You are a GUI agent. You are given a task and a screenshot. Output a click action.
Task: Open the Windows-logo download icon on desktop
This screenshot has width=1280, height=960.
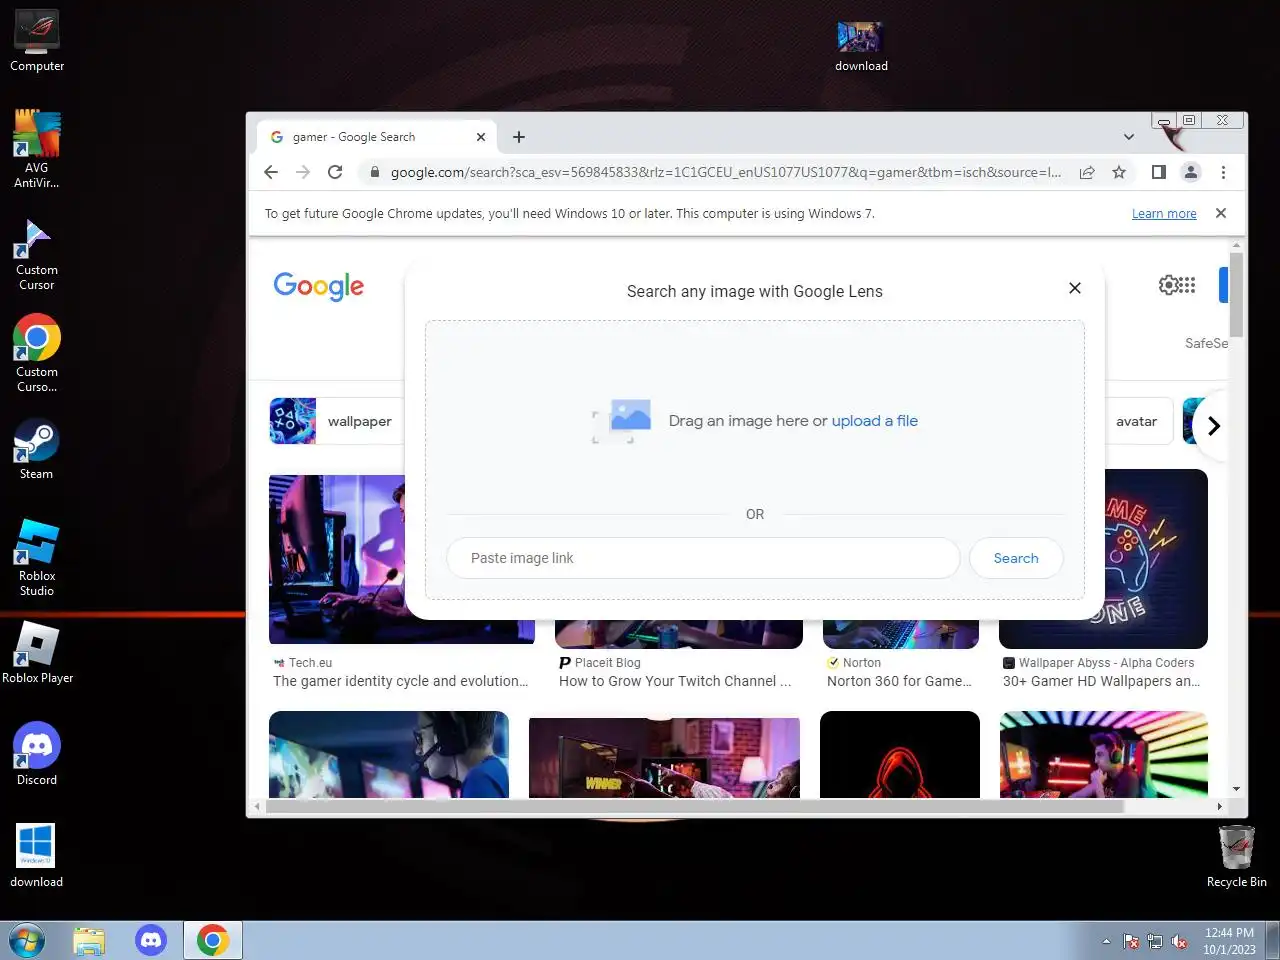click(37, 855)
